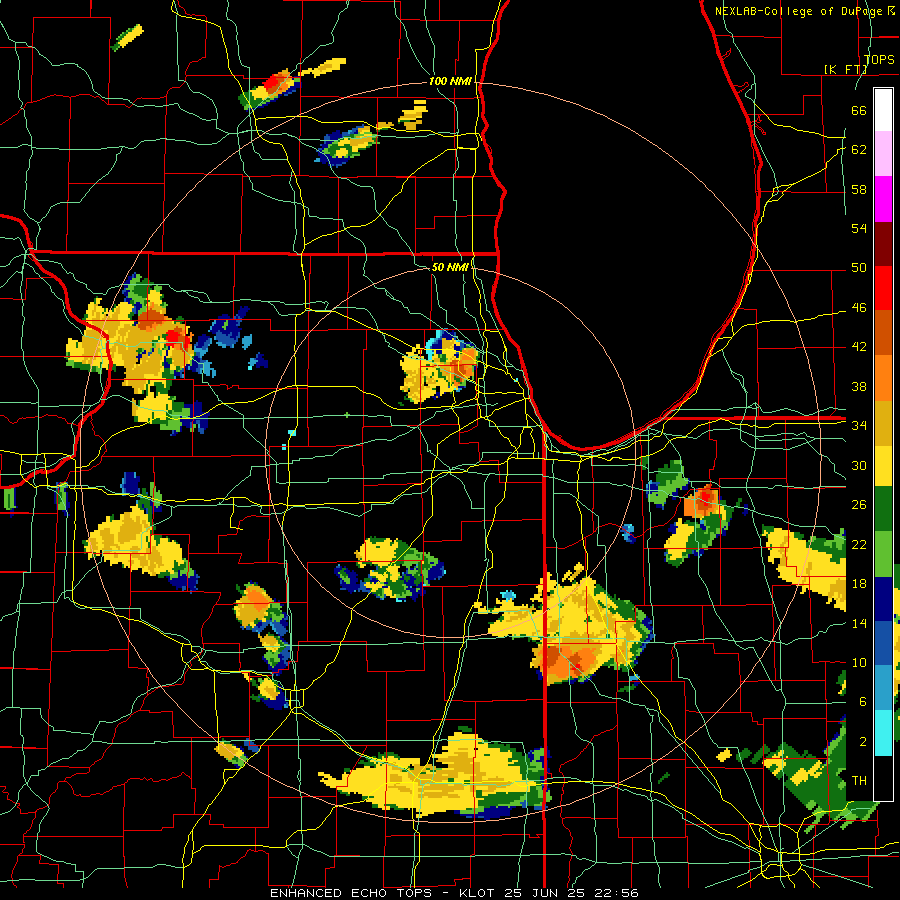This screenshot has height=900, width=900.
Task: Click the white swatch in the tops legend
Action: click(883, 110)
